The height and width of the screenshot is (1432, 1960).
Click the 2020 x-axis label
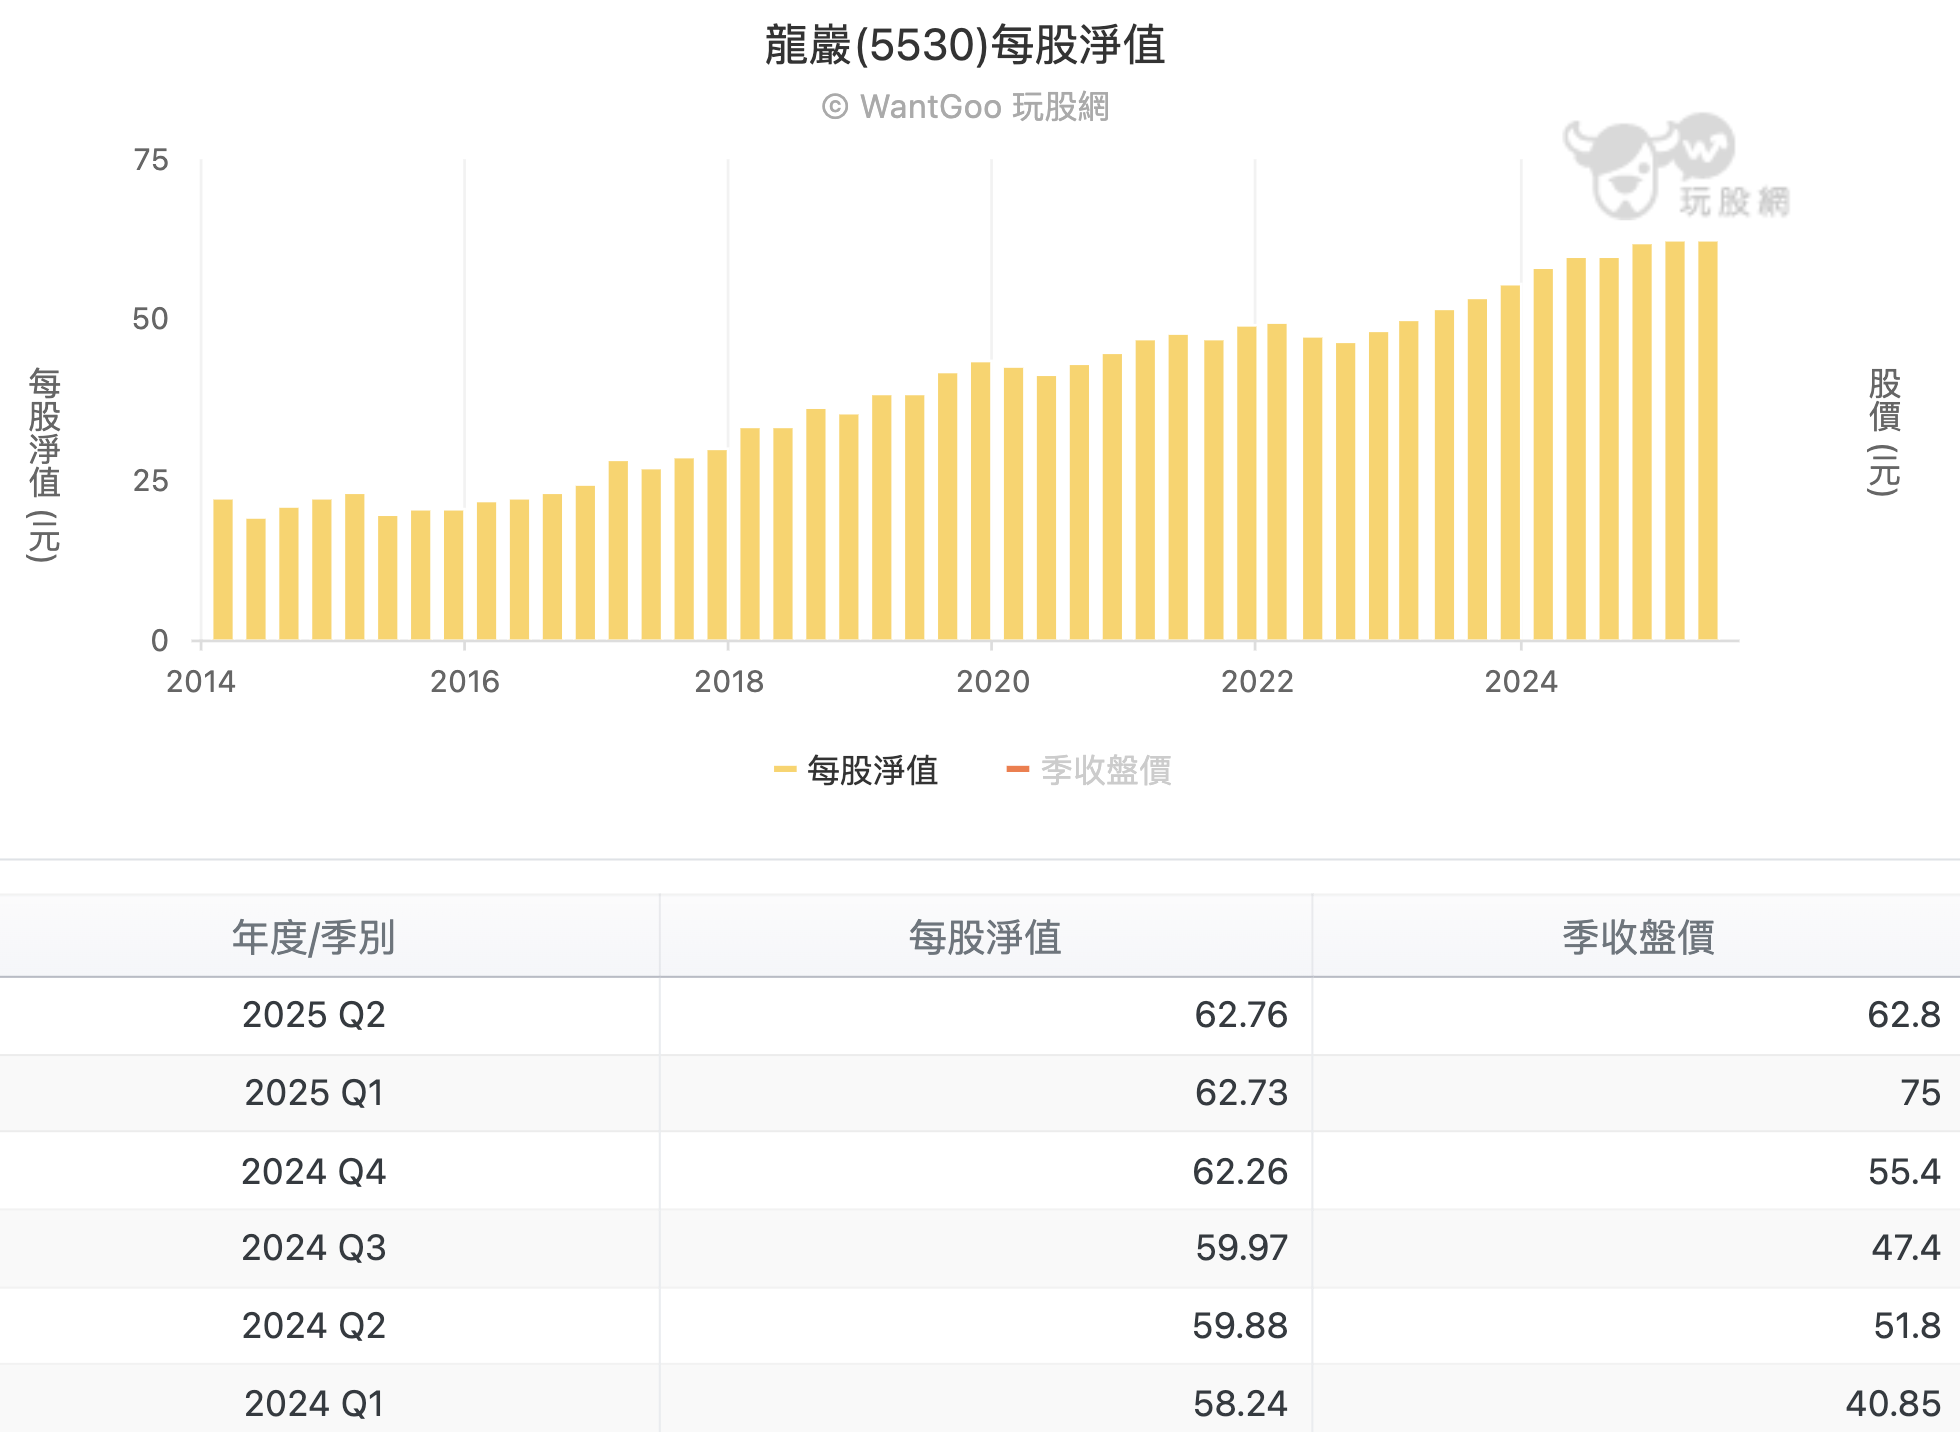point(992,682)
